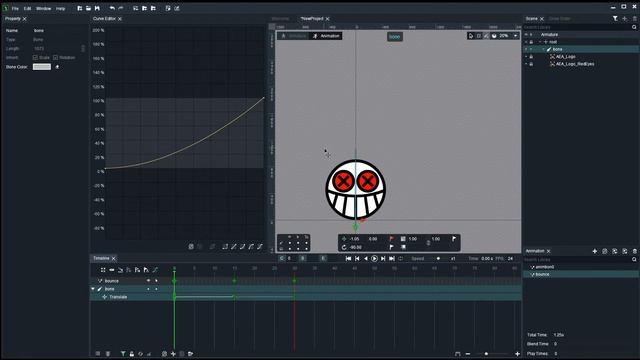Step to the previous frame button
This screenshot has height=360, width=640.
[357, 258]
